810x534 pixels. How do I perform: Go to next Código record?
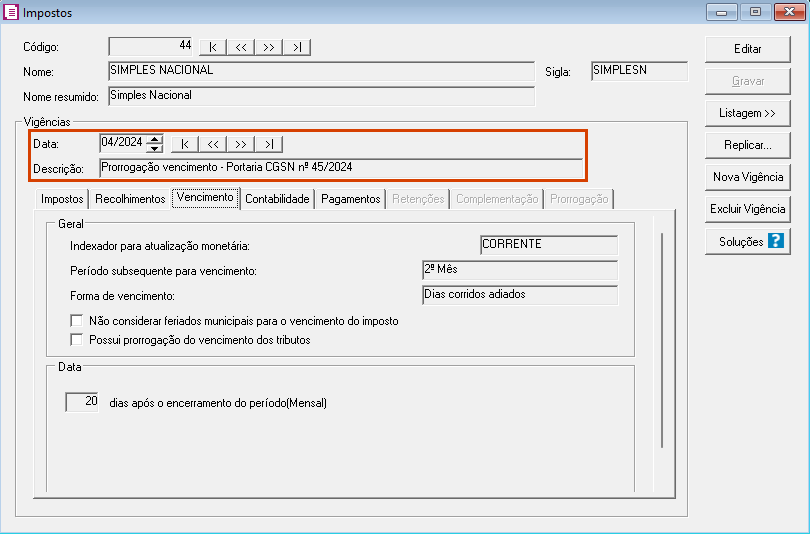pyautogui.click(x=269, y=47)
